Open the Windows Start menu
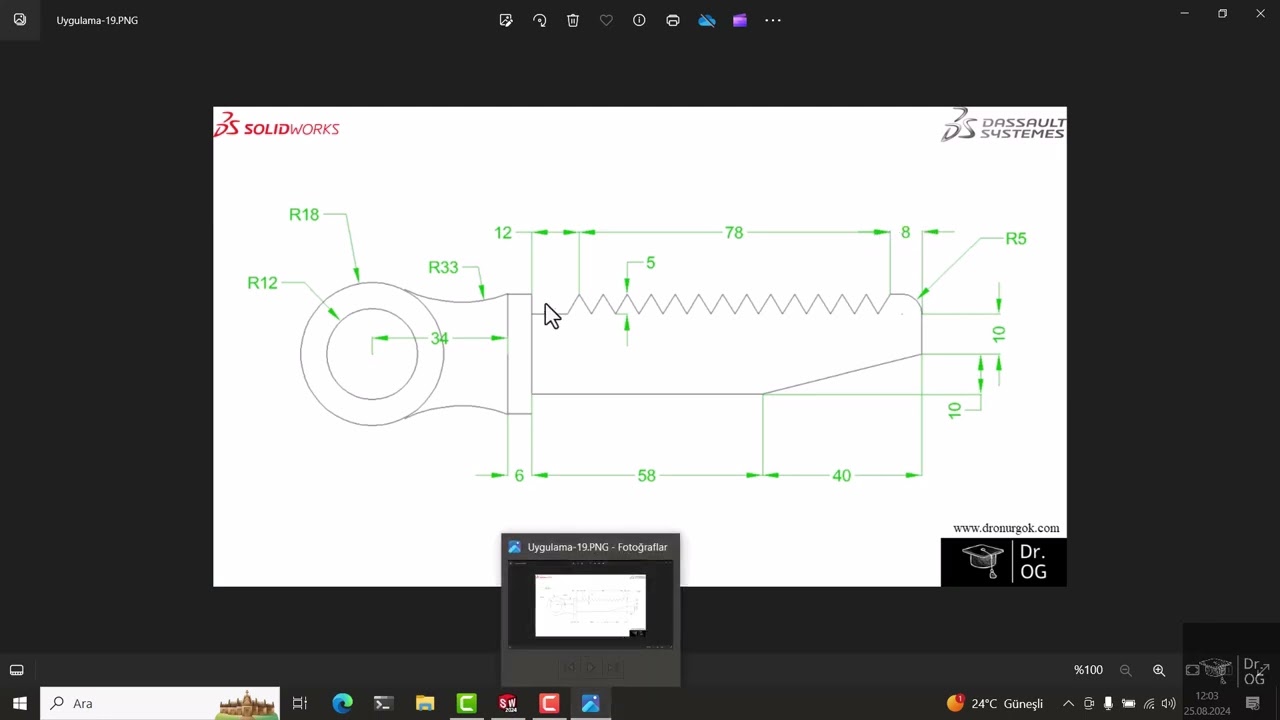Image resolution: width=1280 pixels, height=720 pixels. [x=19, y=704]
